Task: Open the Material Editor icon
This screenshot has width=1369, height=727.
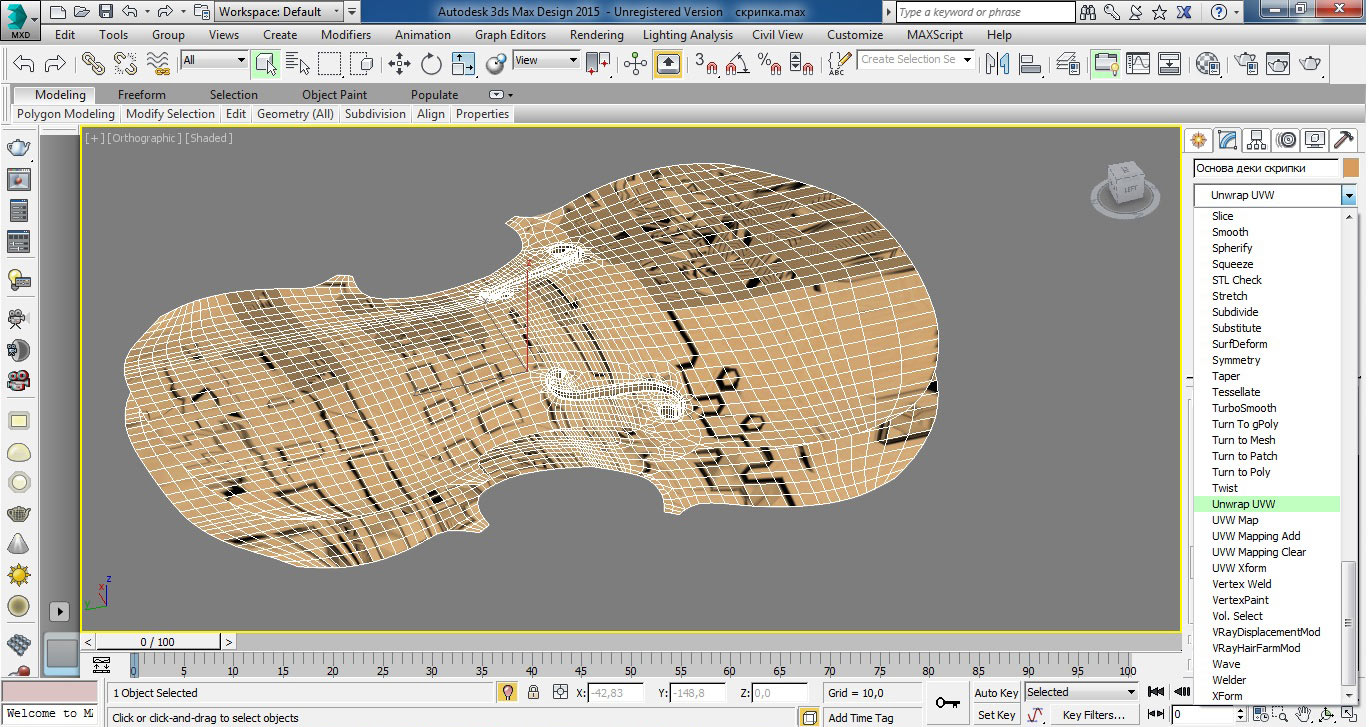Action: tap(1208, 64)
